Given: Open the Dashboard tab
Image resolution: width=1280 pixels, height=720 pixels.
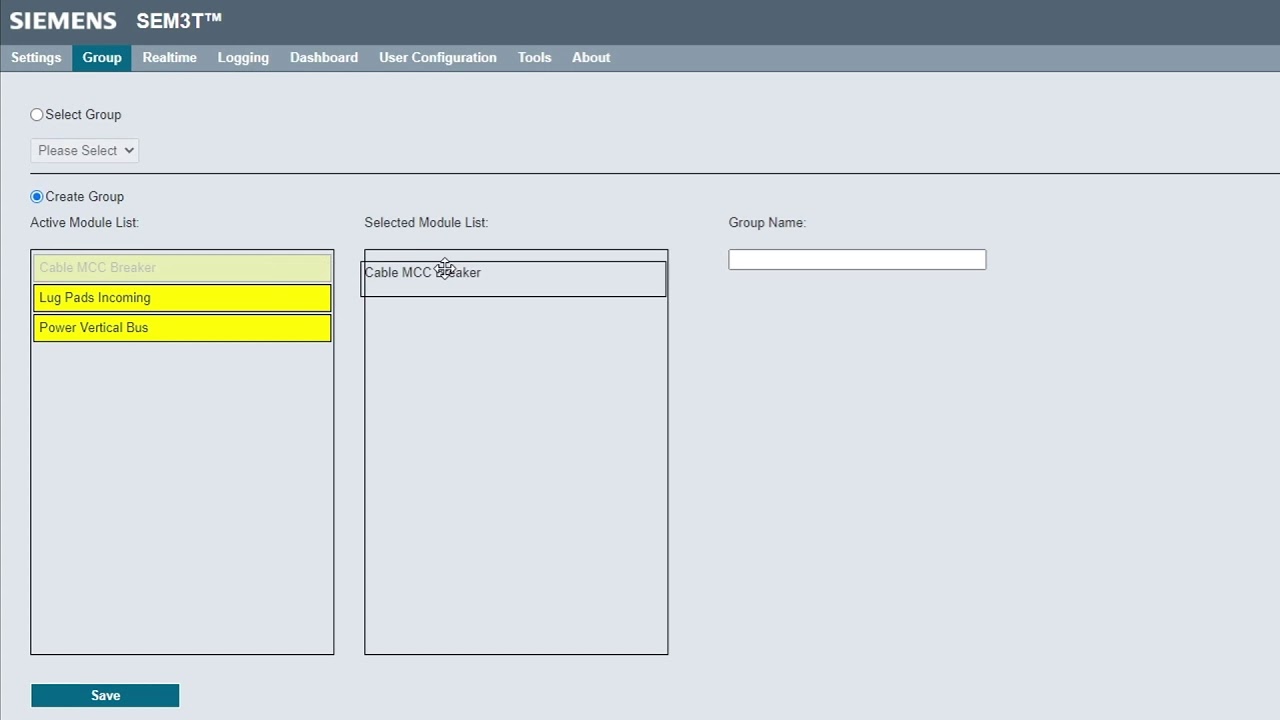Looking at the screenshot, I should click(x=324, y=58).
